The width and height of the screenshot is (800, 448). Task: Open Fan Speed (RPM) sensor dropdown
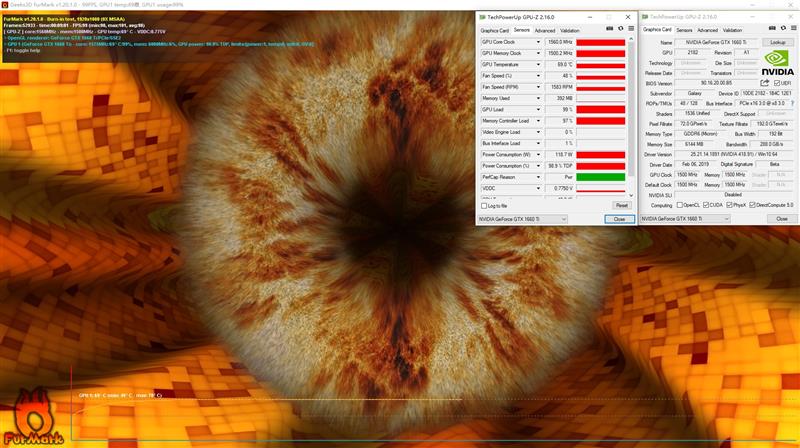coord(538,87)
